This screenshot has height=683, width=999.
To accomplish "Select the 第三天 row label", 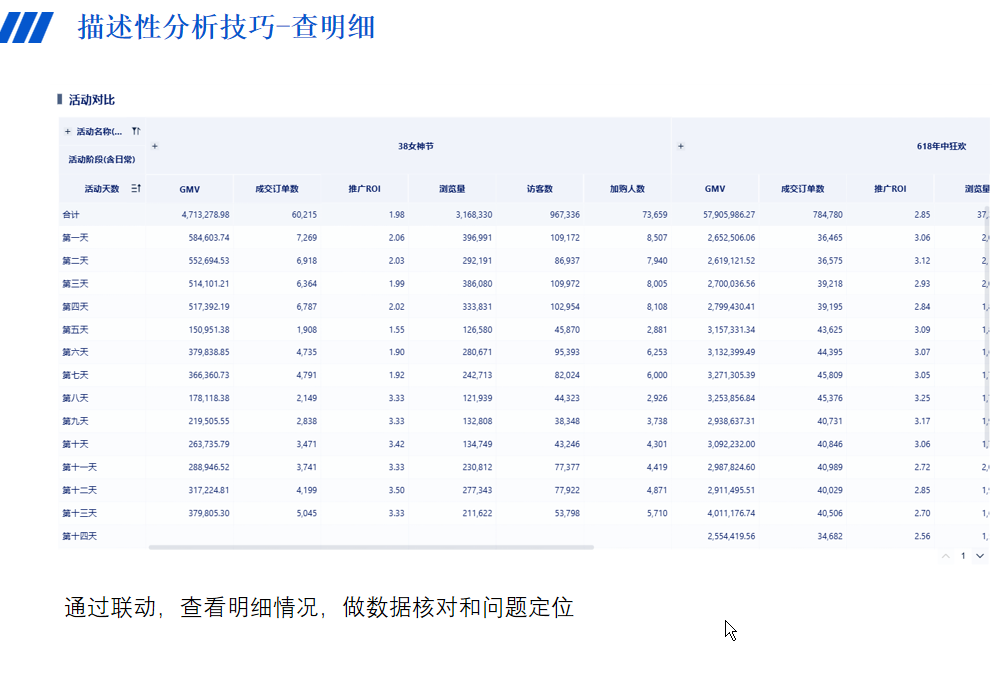I will pyautogui.click(x=75, y=284).
